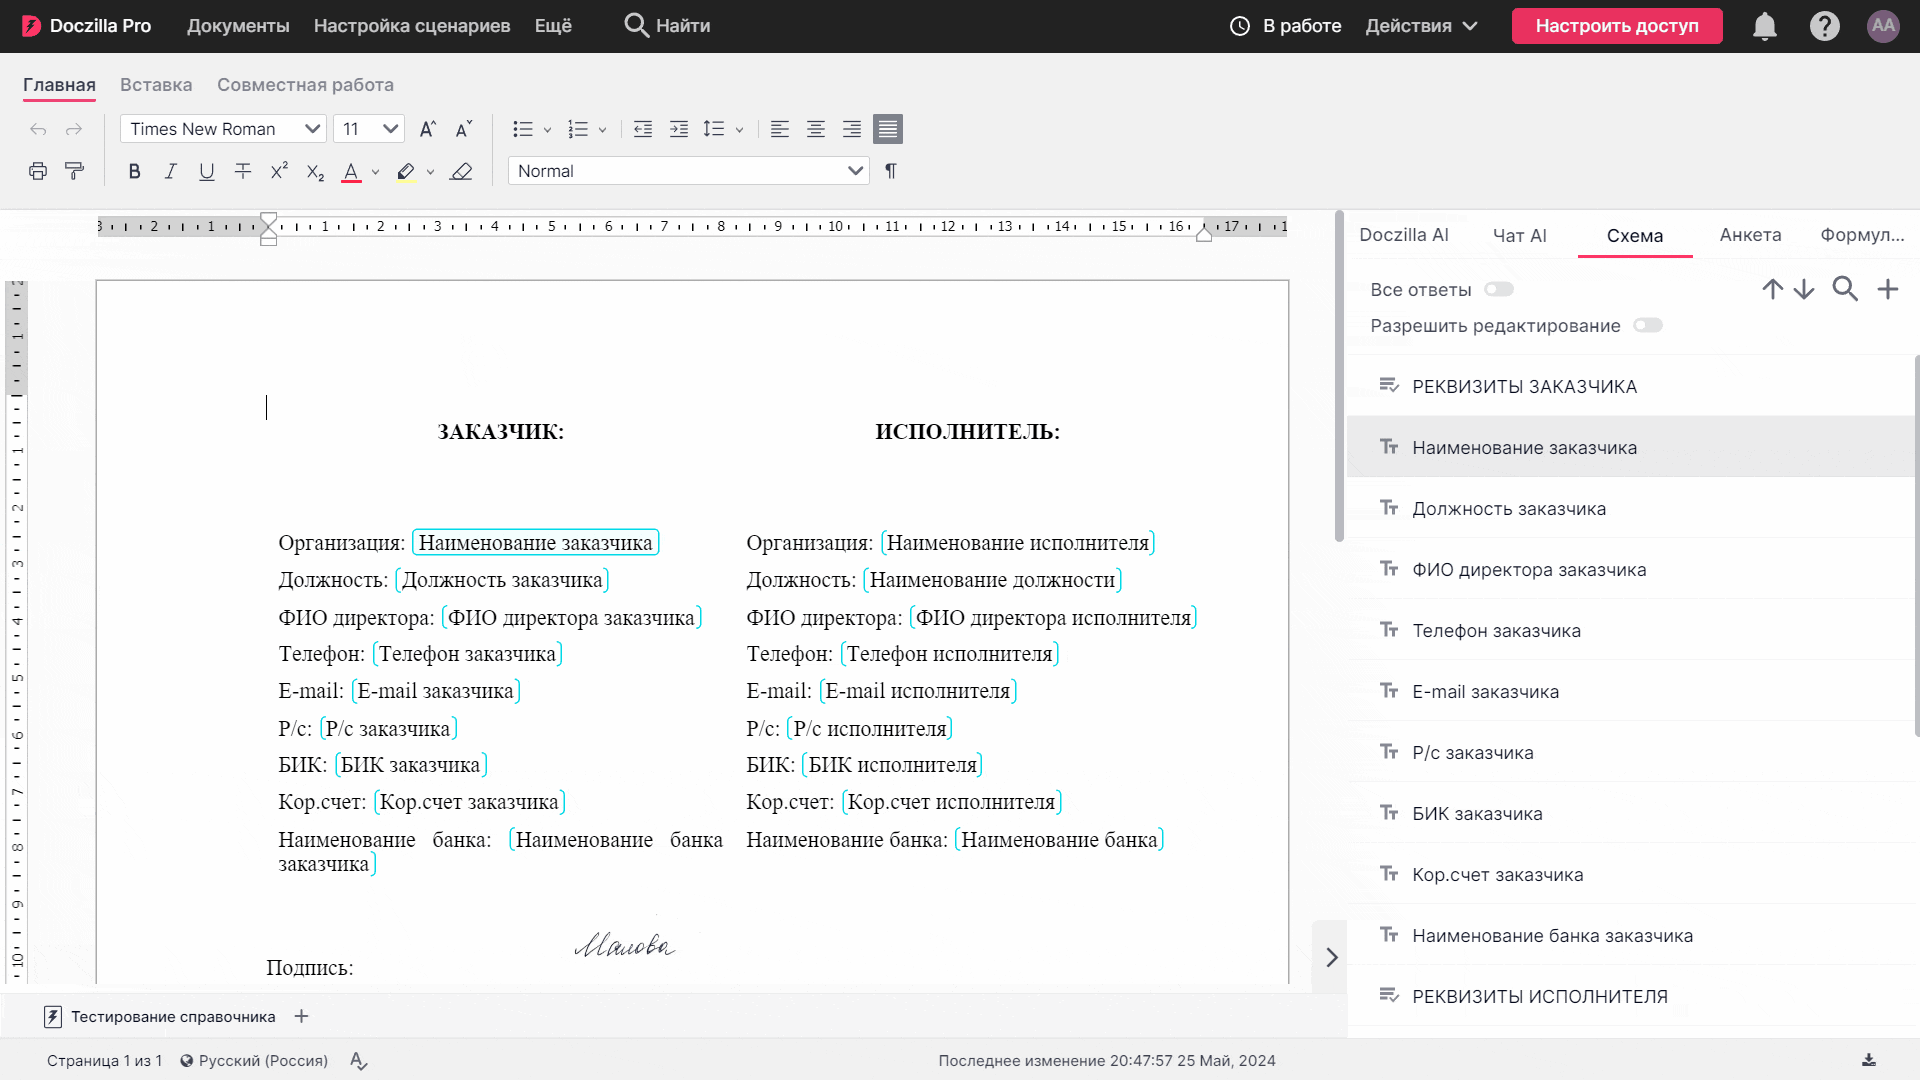Open the Normal paragraph style dropdown
The height and width of the screenshot is (1080, 1920).
pos(689,171)
